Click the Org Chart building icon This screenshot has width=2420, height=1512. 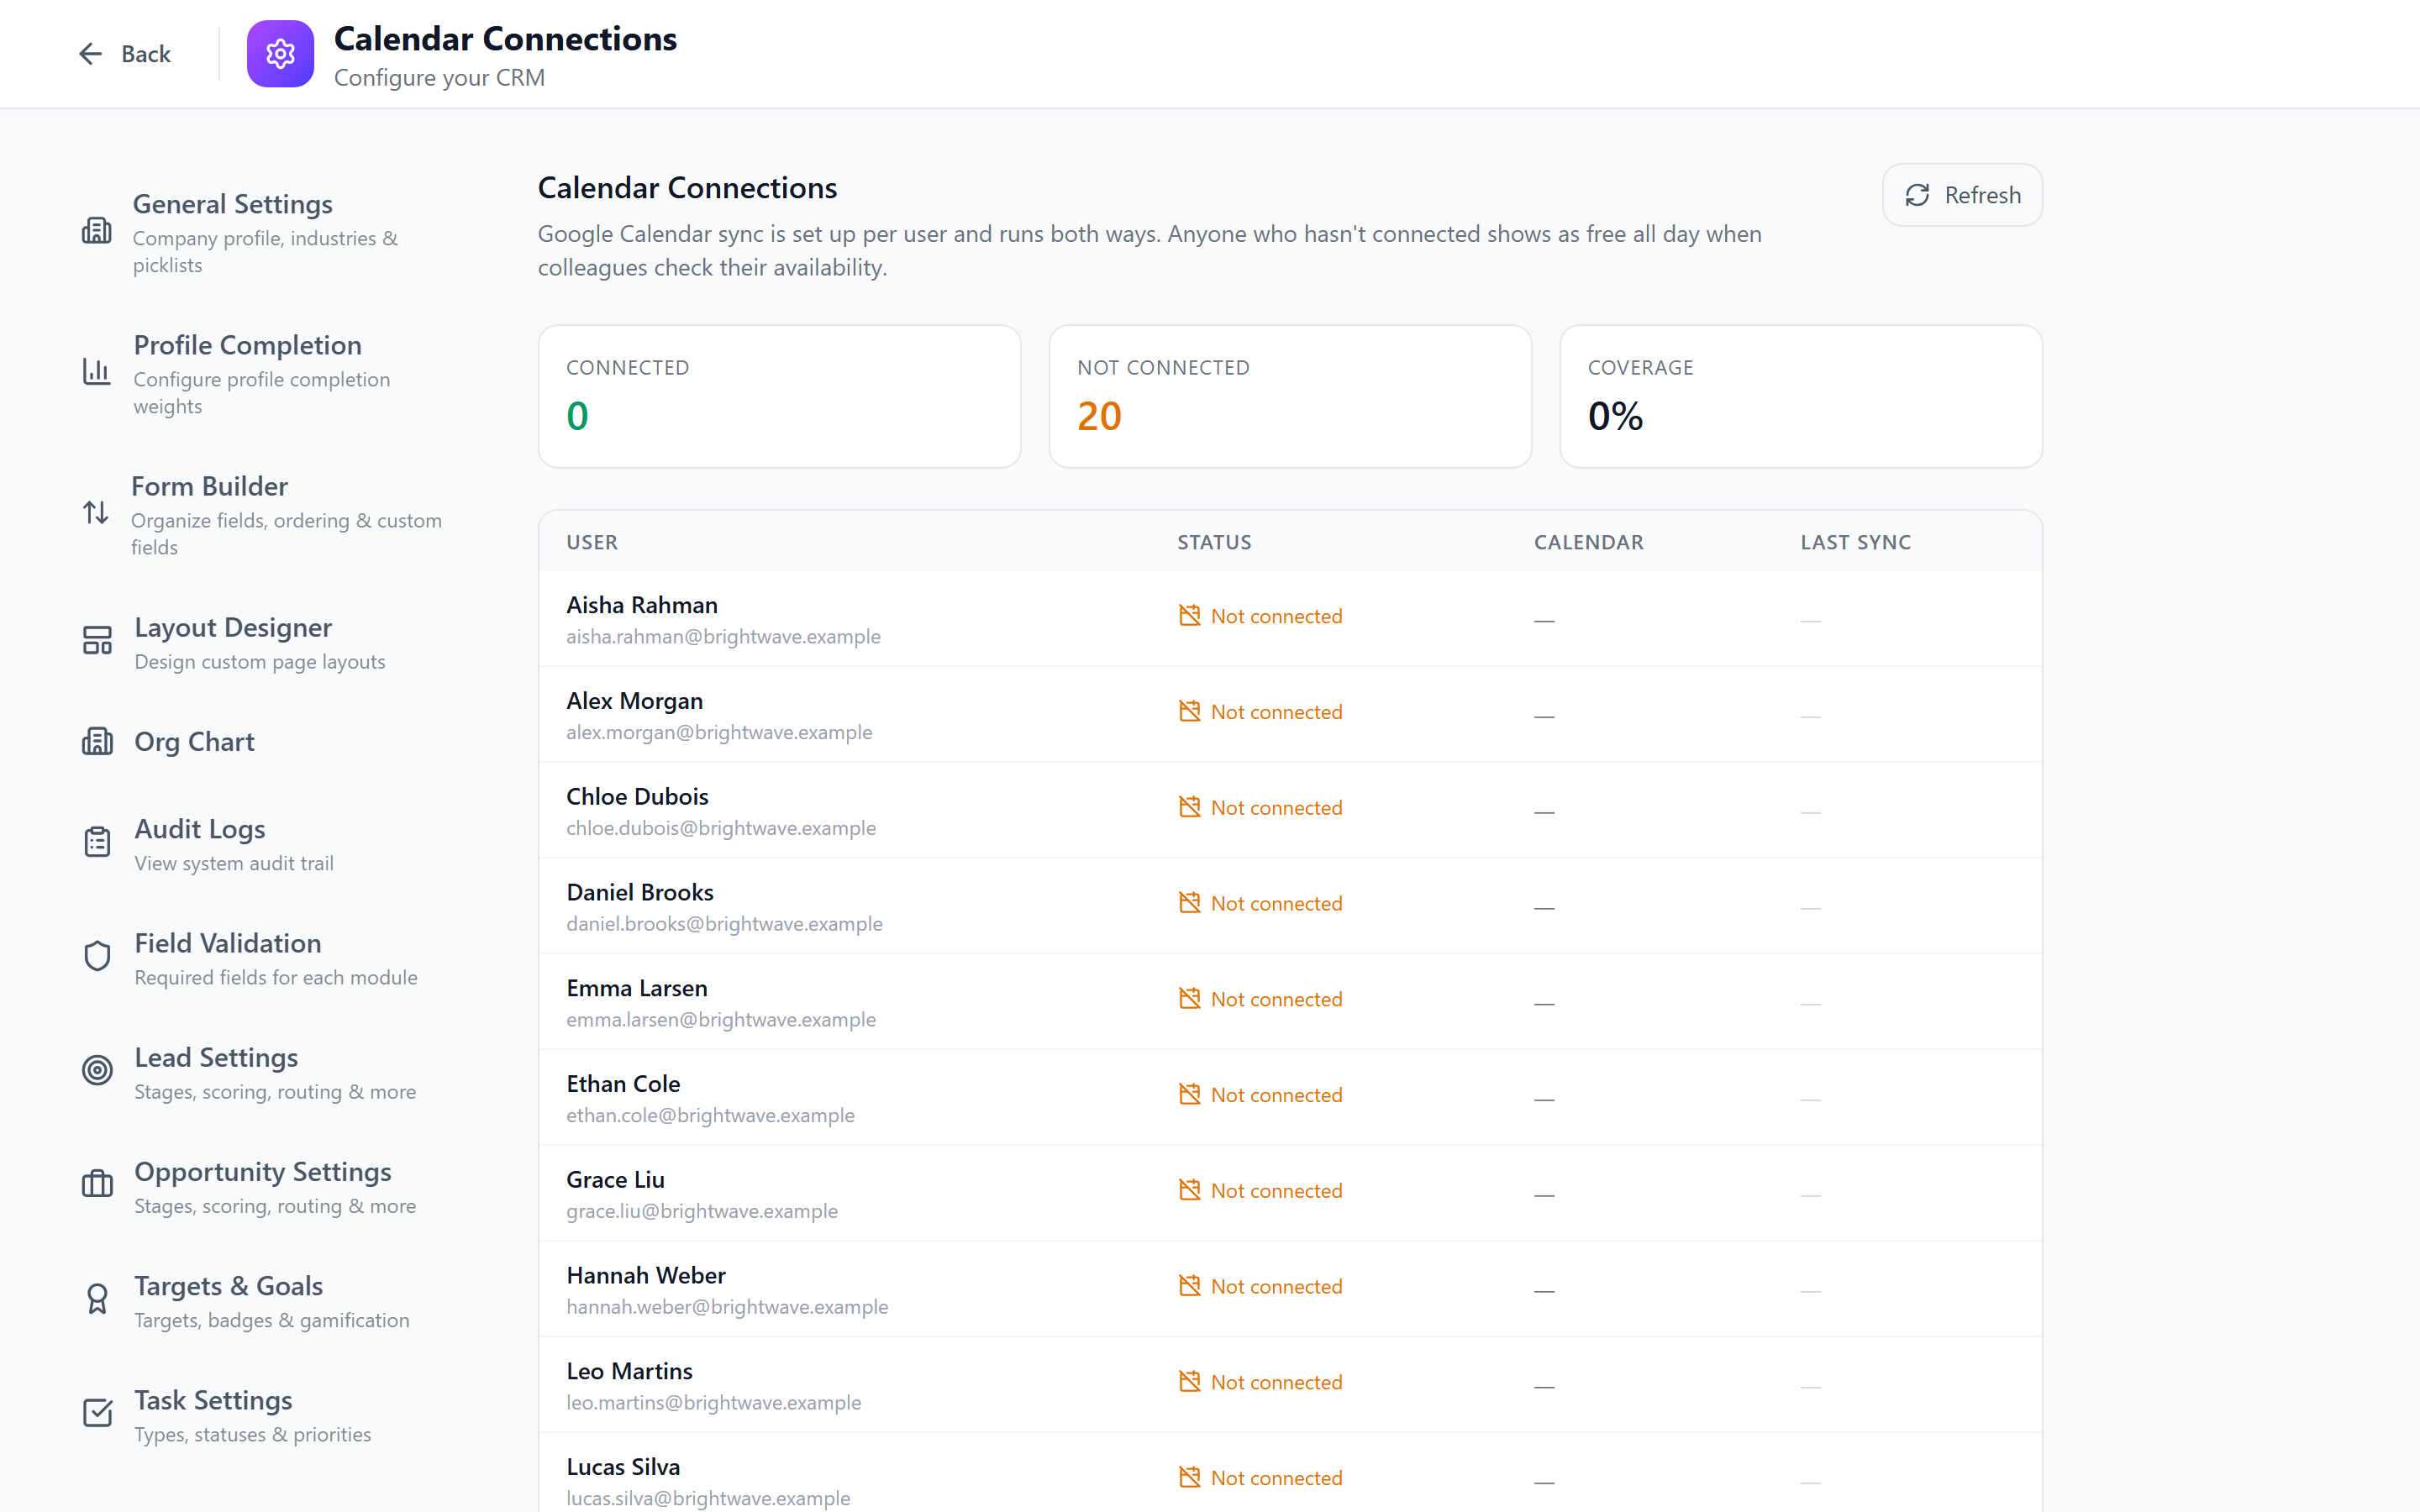[97, 742]
